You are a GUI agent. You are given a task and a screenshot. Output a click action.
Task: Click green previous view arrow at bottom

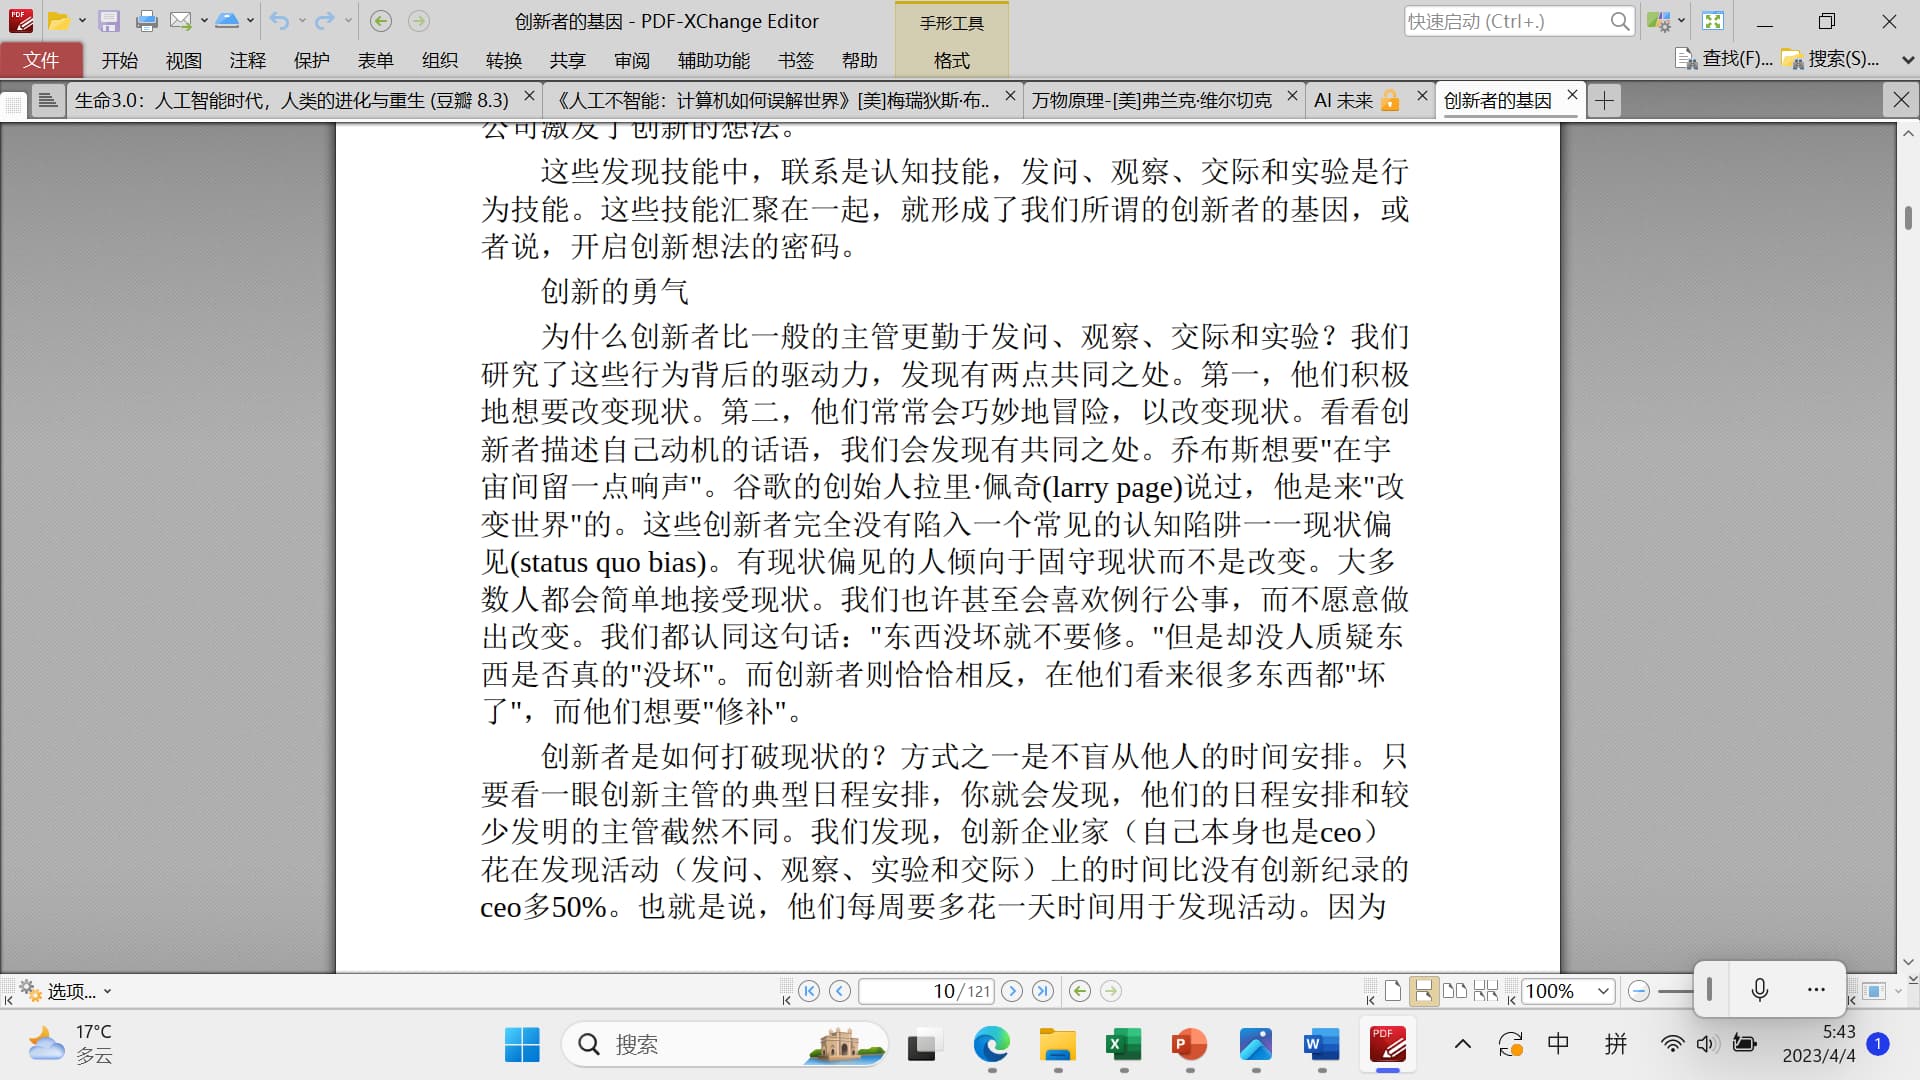tap(1080, 991)
